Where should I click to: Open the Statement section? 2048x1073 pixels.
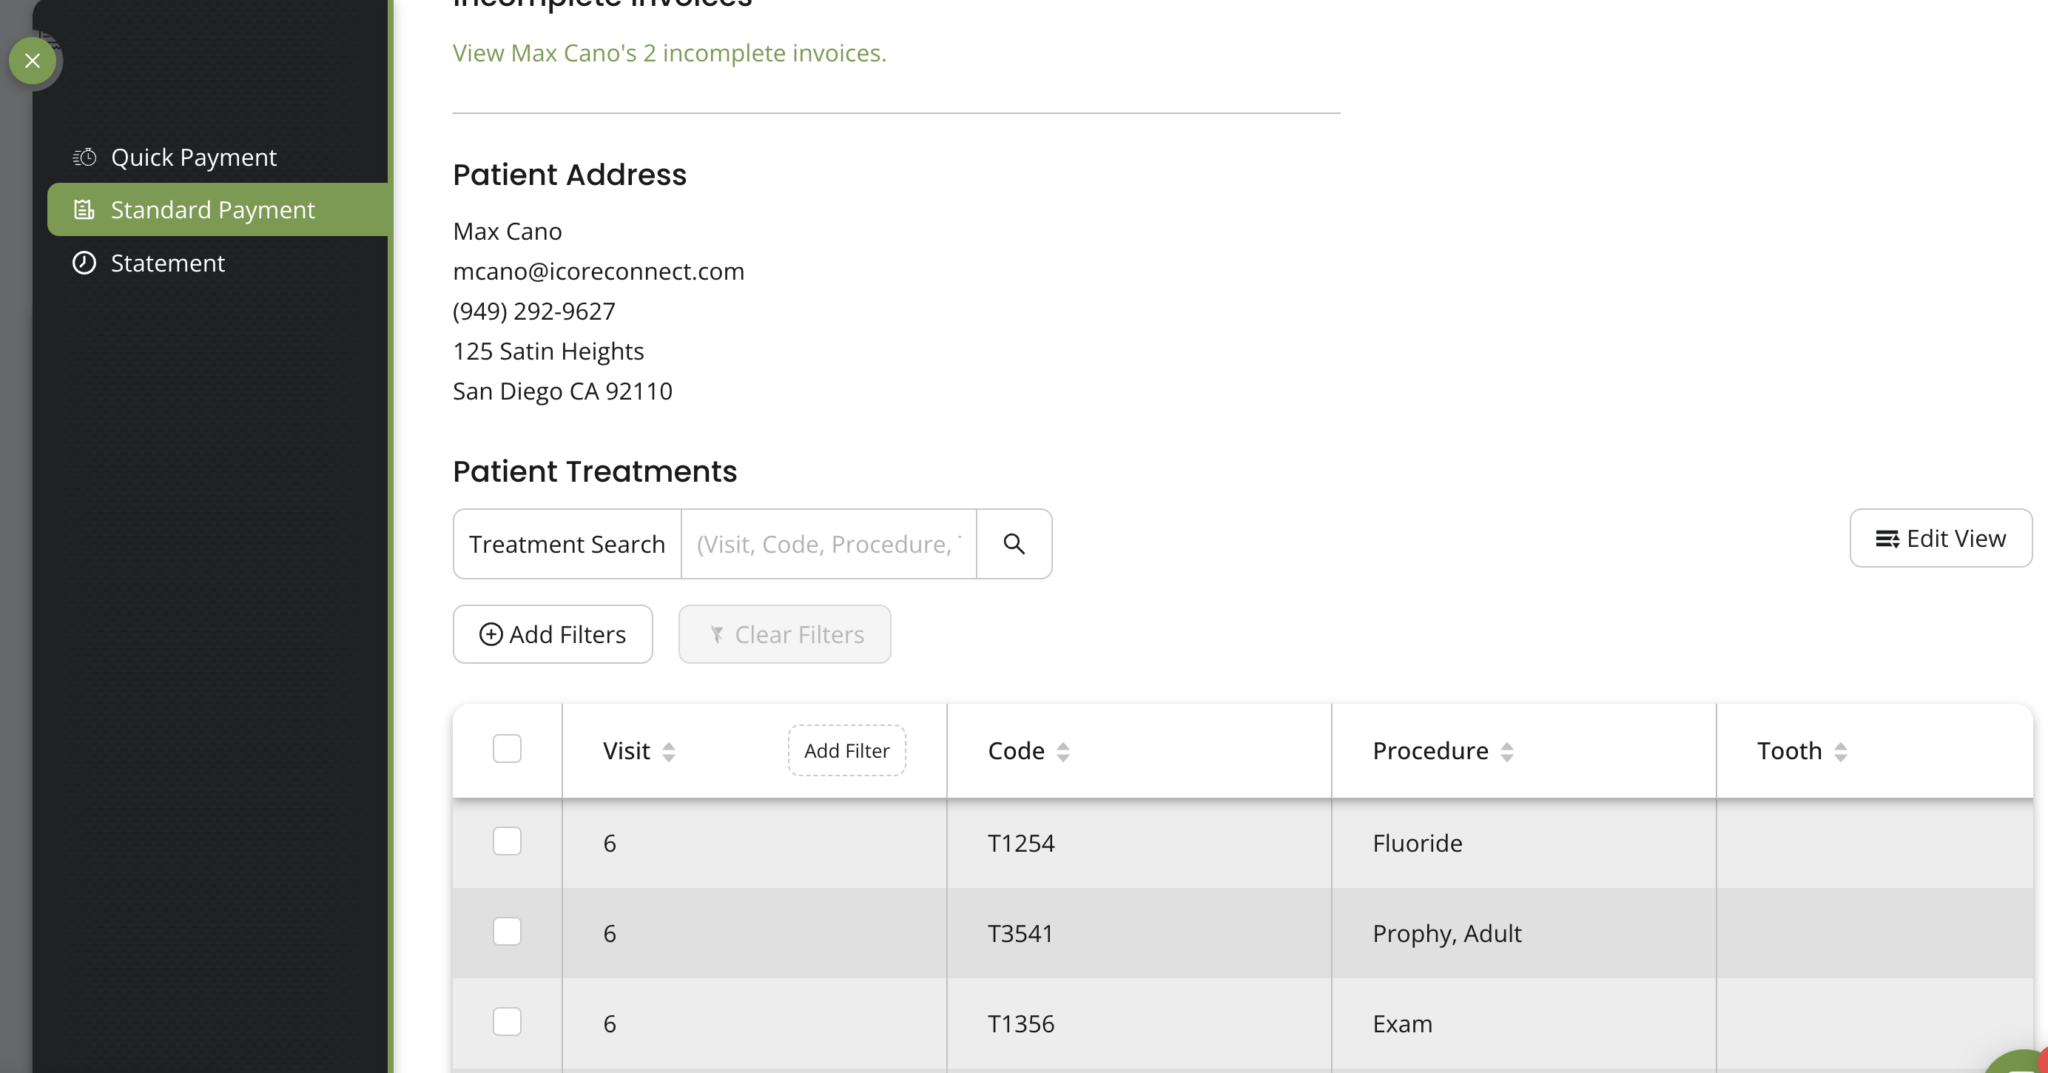tap(167, 262)
